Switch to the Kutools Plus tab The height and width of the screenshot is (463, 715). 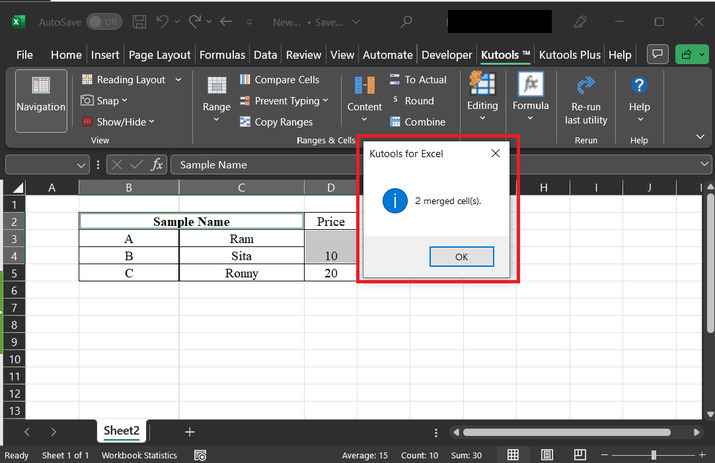point(571,55)
